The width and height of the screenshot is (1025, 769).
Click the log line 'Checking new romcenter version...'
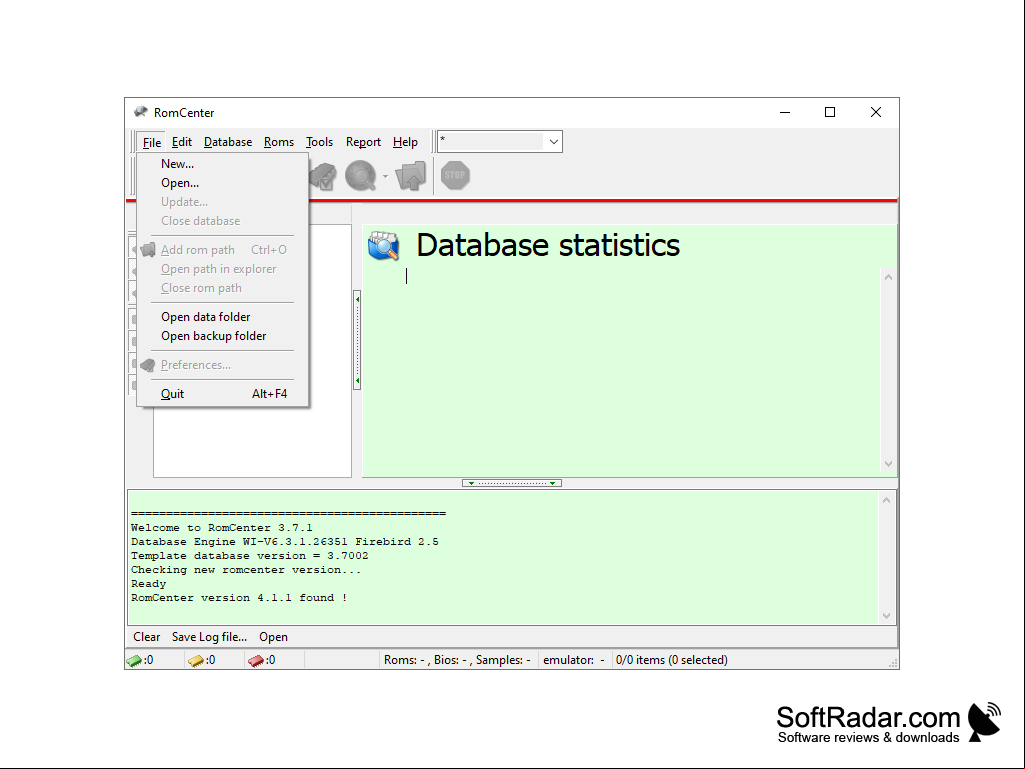coord(246,570)
